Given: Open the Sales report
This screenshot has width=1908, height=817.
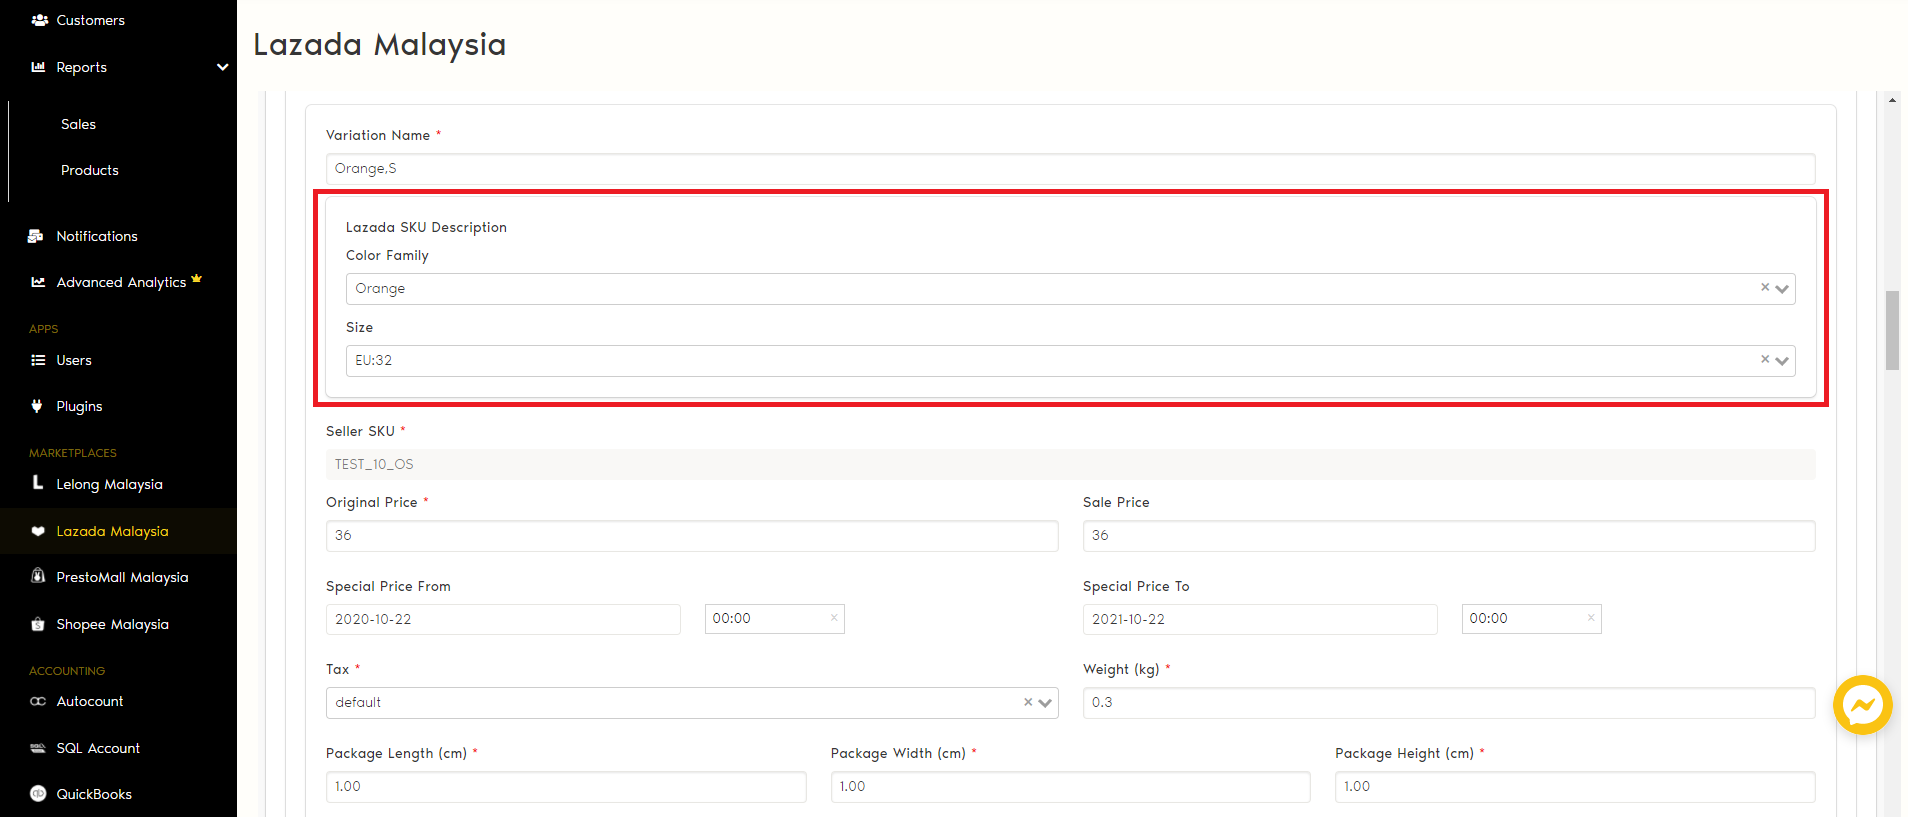Looking at the screenshot, I should (78, 124).
